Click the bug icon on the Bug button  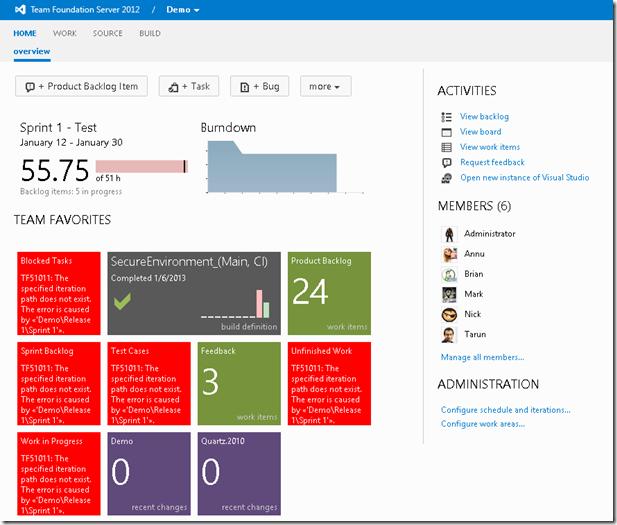(x=245, y=87)
